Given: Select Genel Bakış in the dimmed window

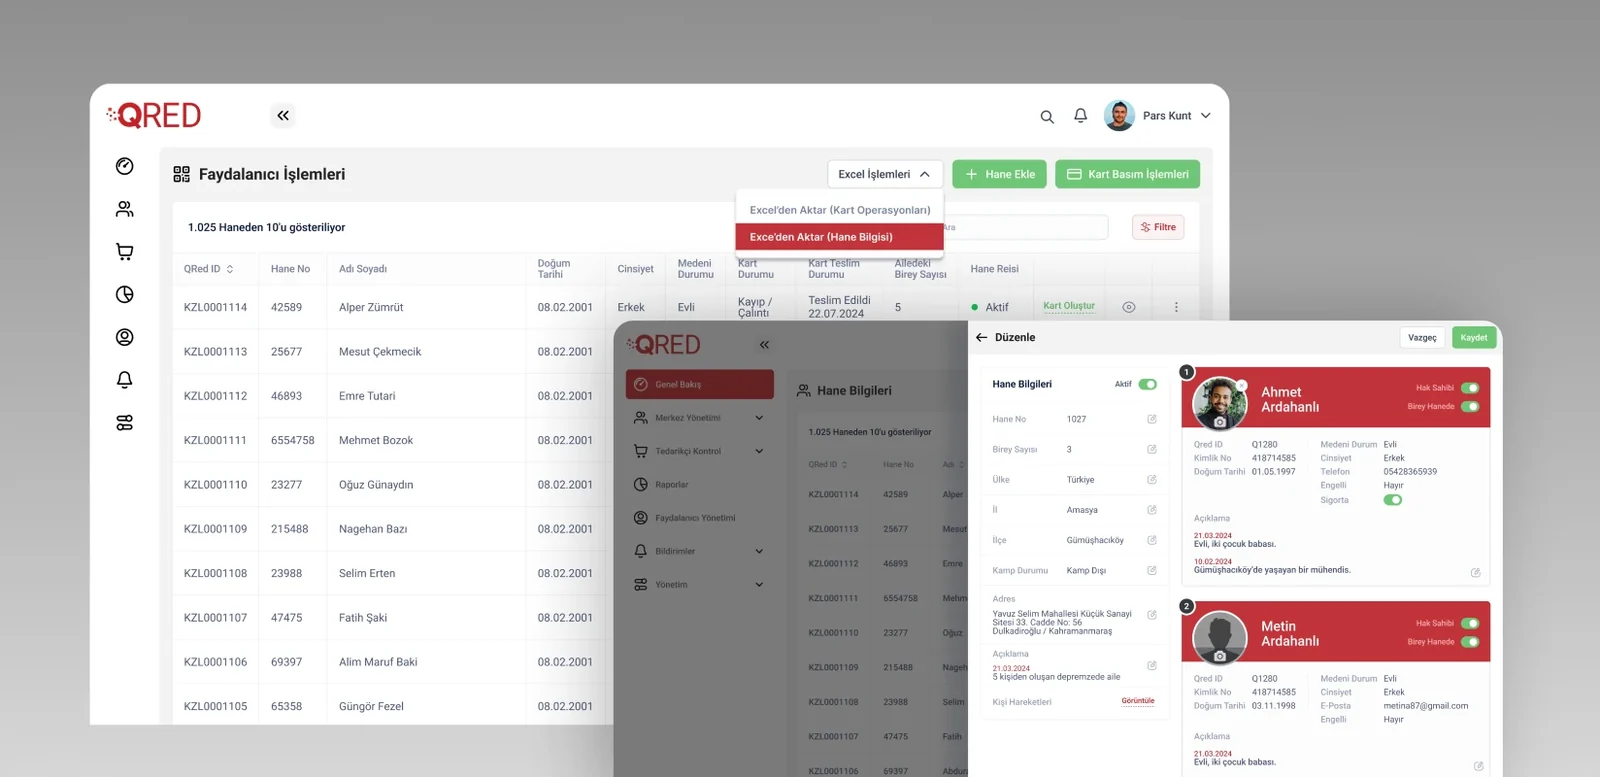Looking at the screenshot, I should (700, 384).
